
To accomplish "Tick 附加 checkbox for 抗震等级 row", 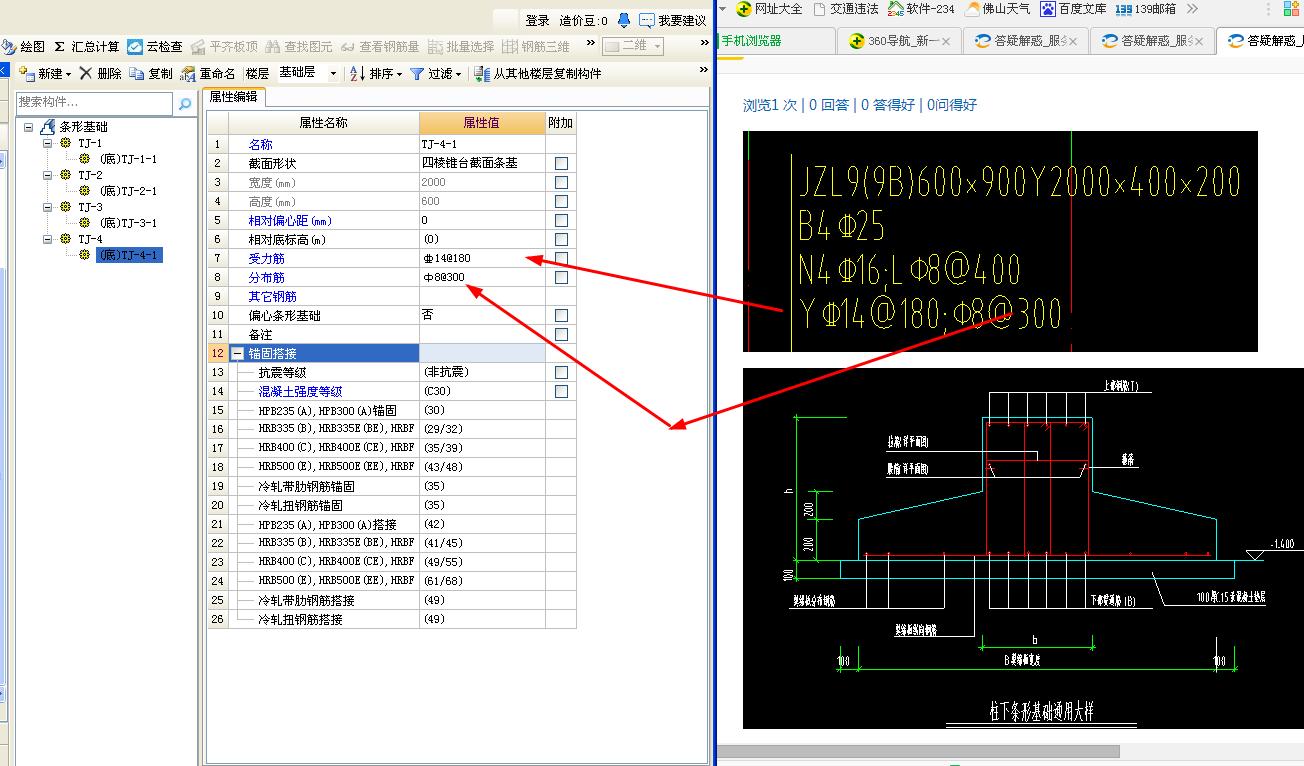I will (x=561, y=372).
